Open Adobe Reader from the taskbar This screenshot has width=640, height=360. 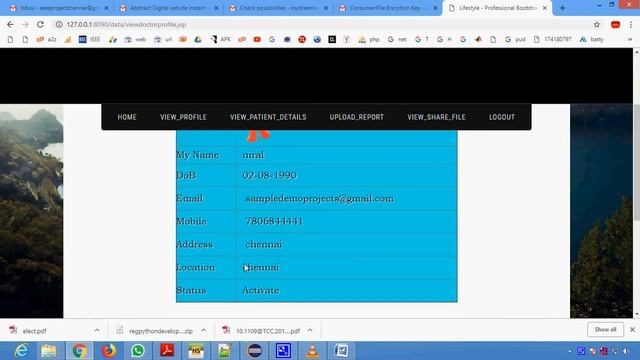(167, 351)
